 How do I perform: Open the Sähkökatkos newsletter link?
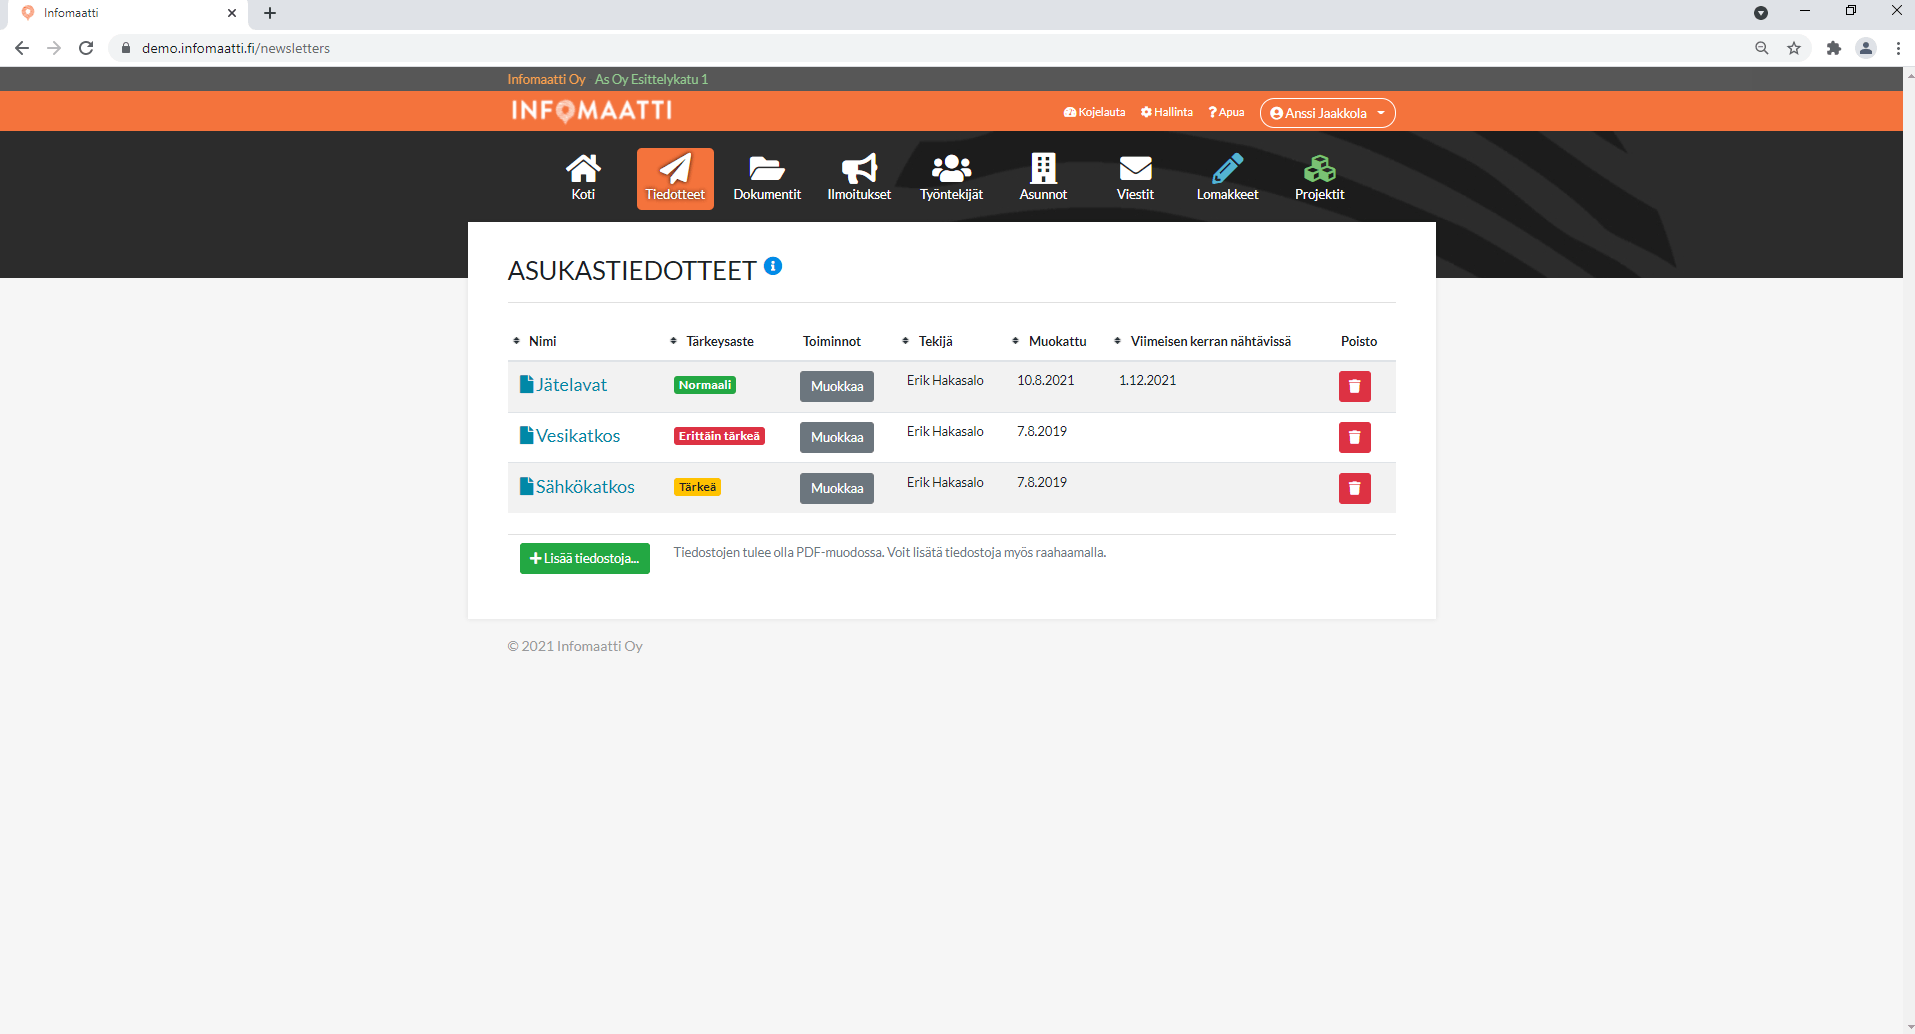click(577, 487)
